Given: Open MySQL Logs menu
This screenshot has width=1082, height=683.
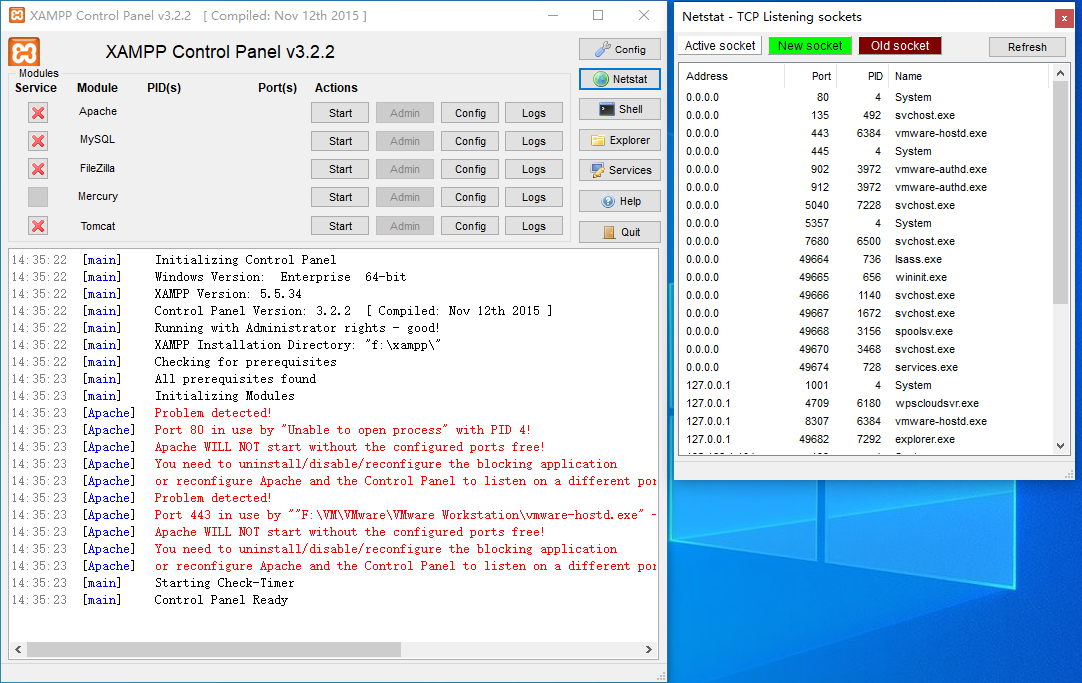Looking at the screenshot, I should (533, 141).
